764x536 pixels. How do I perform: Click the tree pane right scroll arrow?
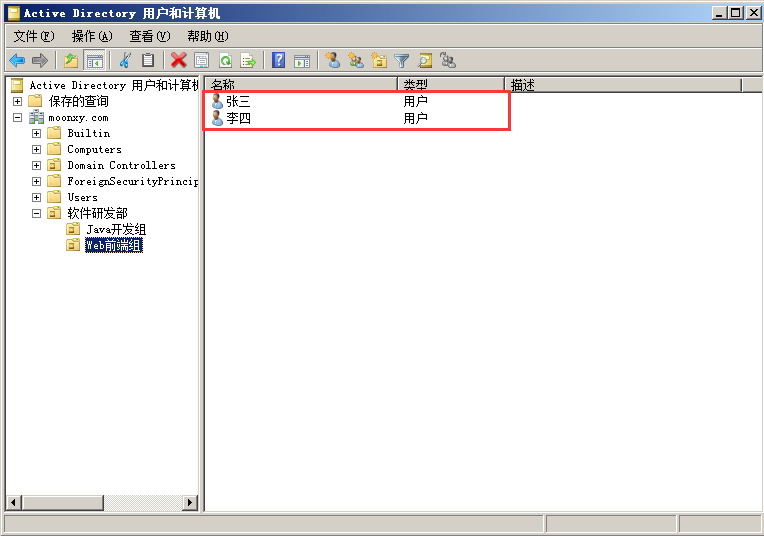pyautogui.click(x=190, y=502)
